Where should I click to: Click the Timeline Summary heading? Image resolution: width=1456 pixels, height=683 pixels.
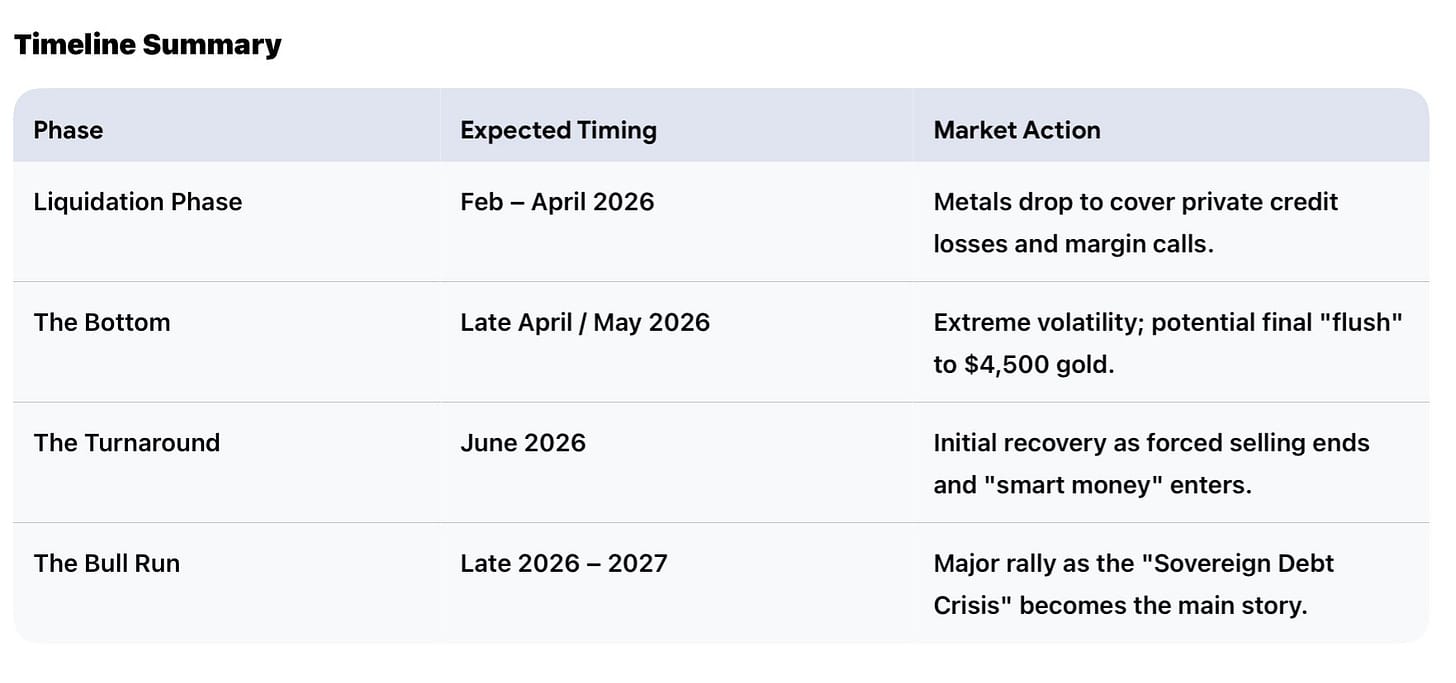click(147, 45)
